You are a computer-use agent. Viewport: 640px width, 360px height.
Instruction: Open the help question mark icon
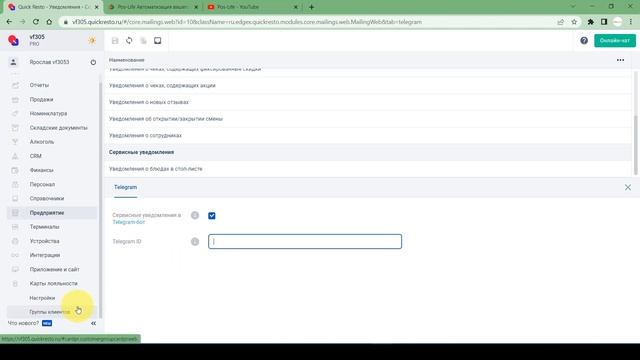pos(584,40)
